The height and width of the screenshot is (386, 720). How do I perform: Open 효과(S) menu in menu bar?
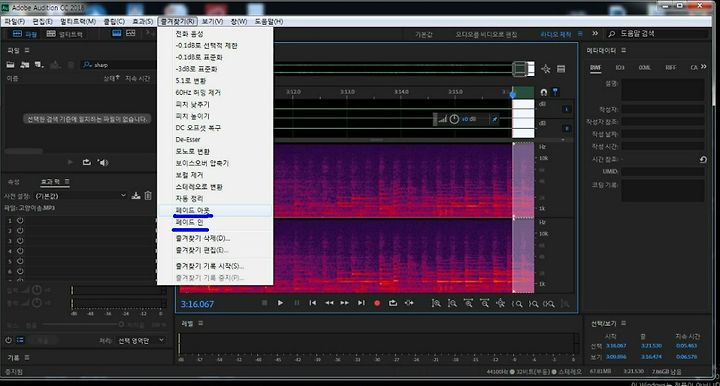tap(143, 22)
